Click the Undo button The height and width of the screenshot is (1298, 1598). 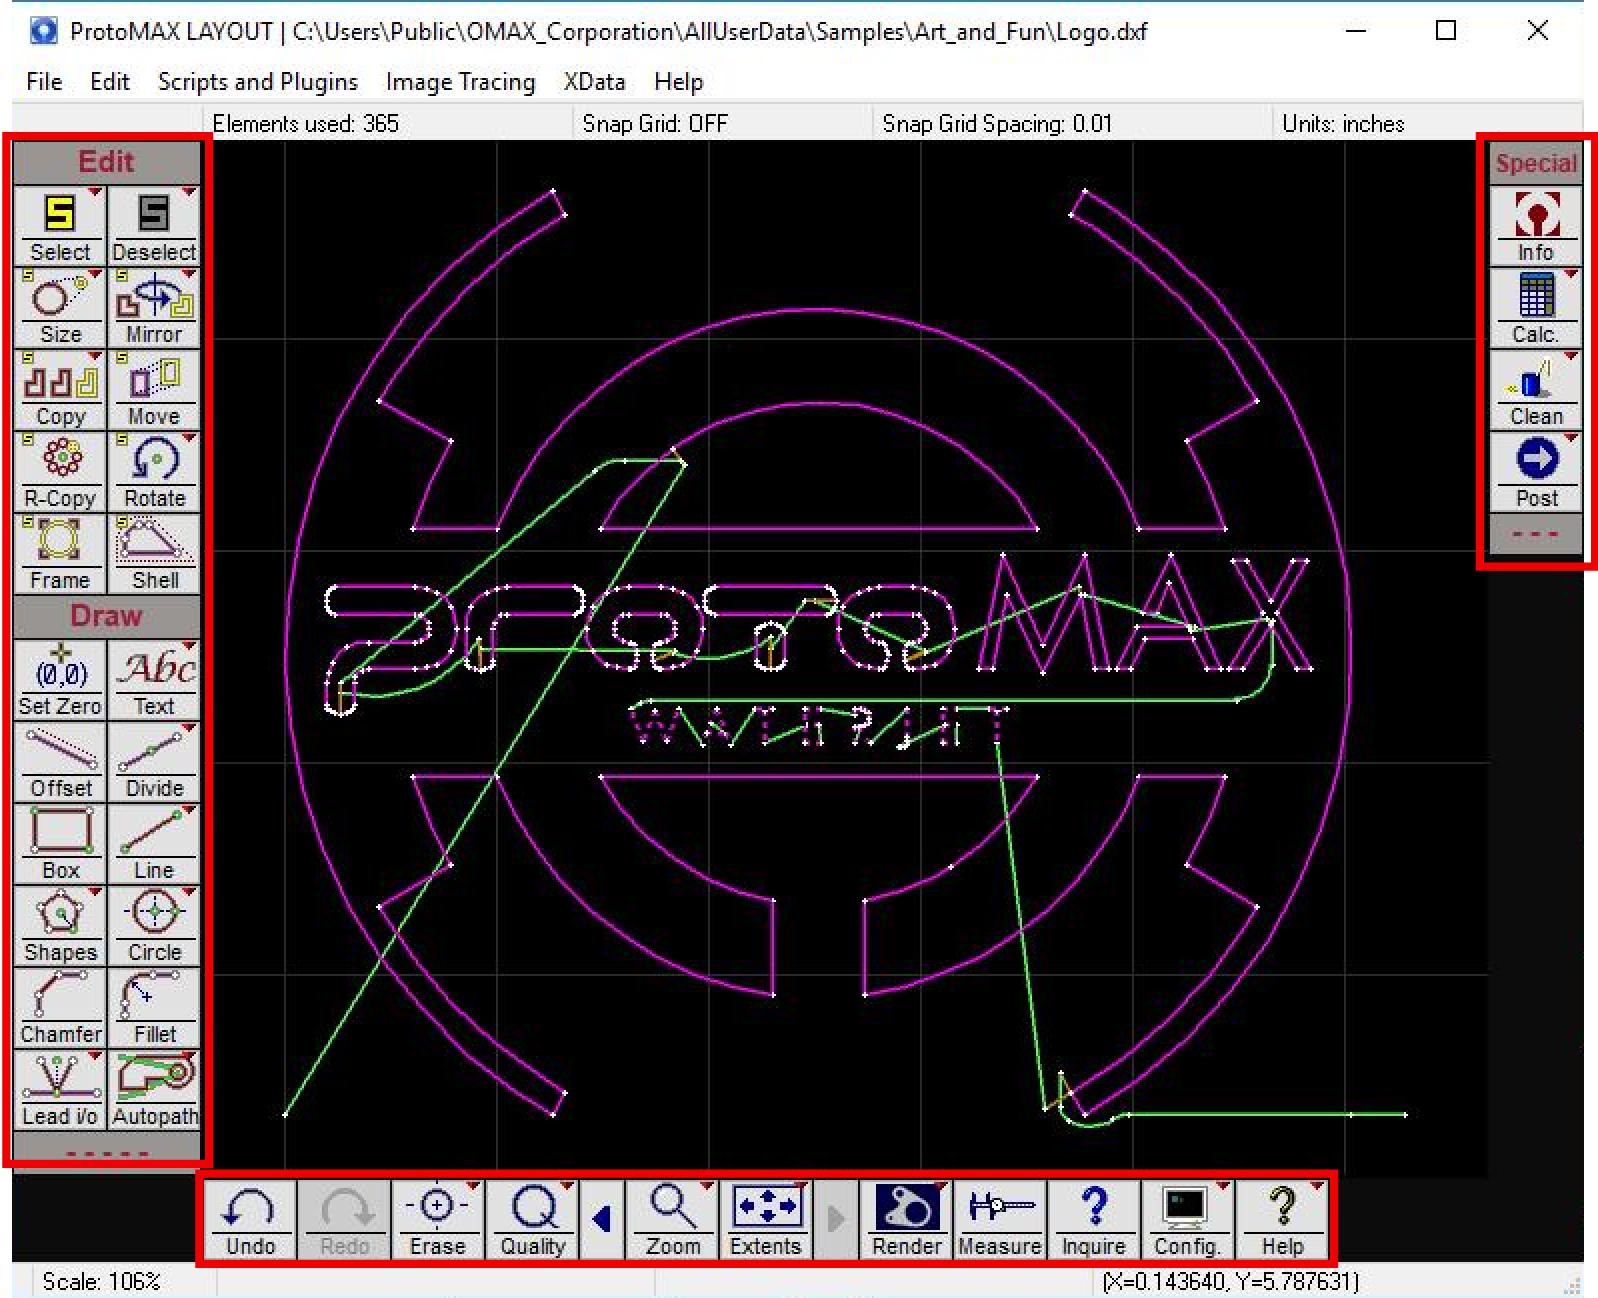pyautogui.click(x=250, y=1219)
